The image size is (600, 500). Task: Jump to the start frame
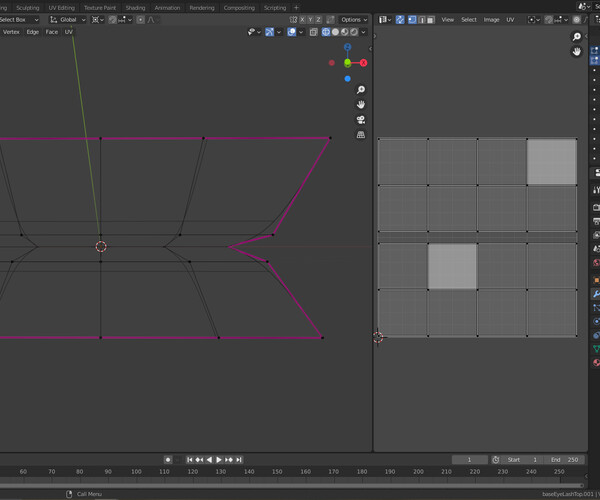pos(190,459)
